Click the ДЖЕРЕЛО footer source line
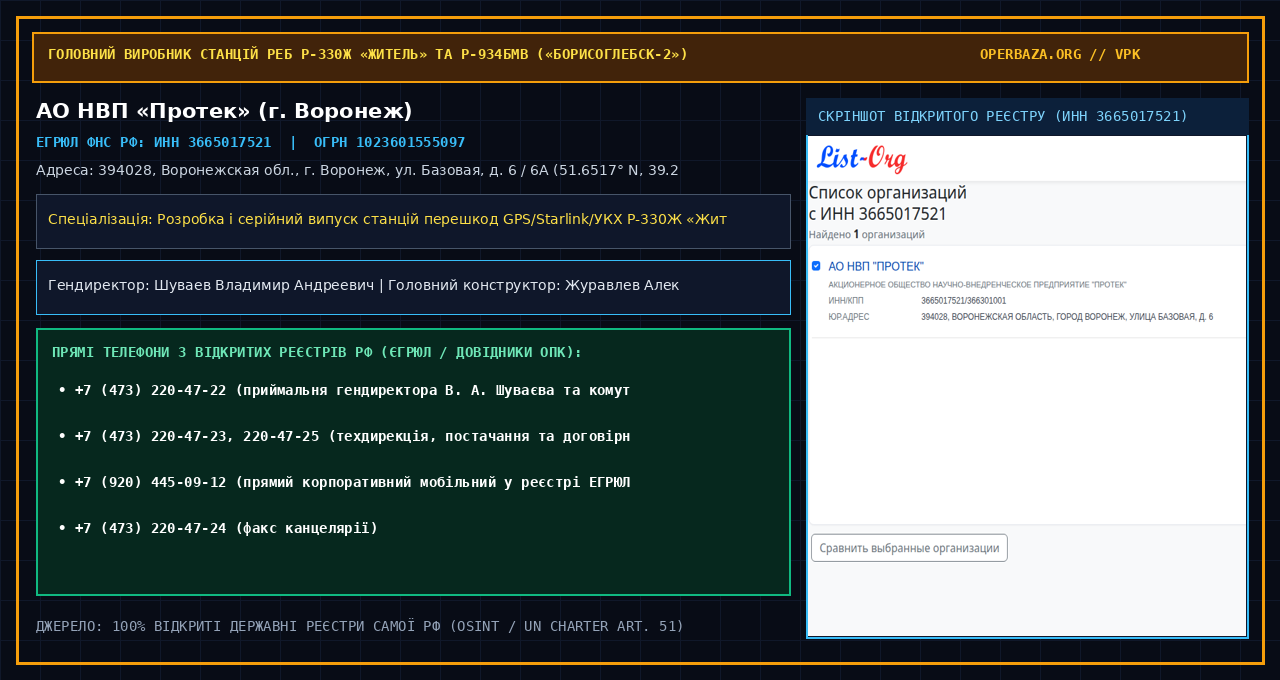Screen dimensions: 1280x680 (x=360, y=626)
